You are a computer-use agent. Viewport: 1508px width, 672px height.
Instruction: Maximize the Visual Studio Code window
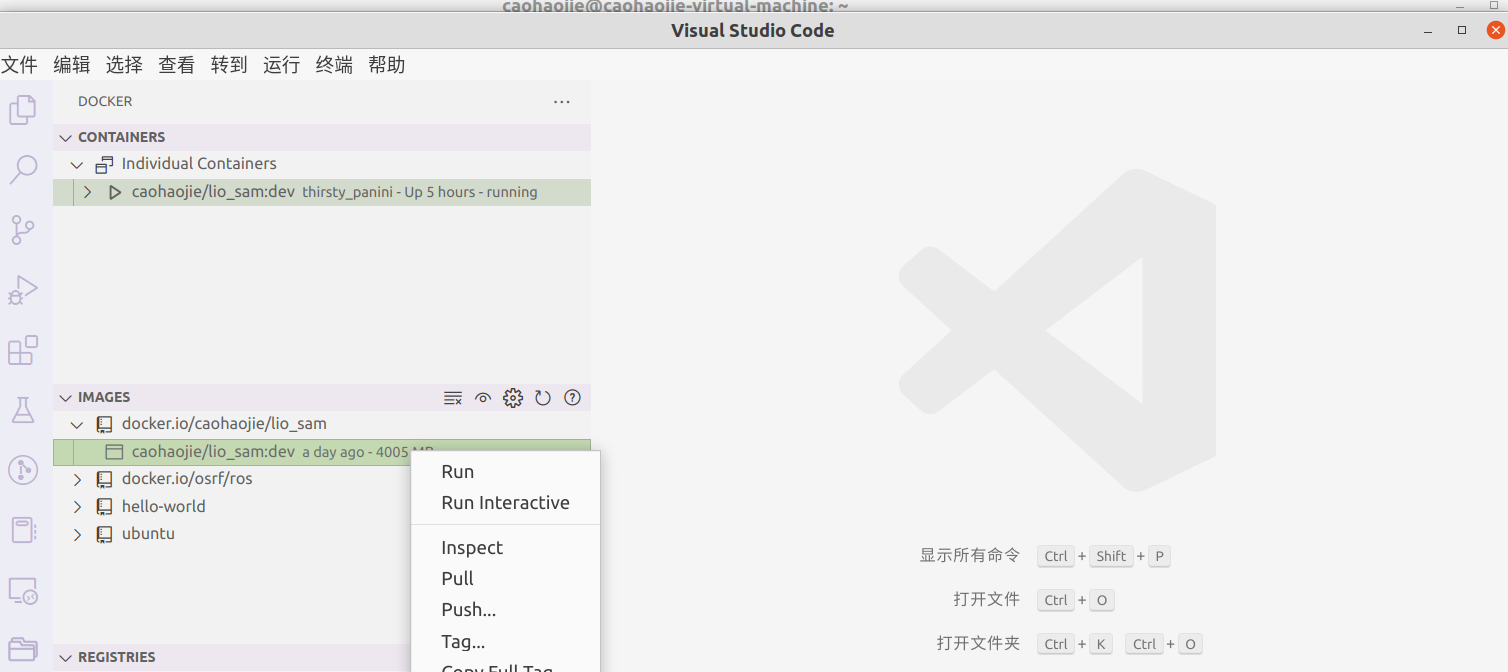(x=1462, y=31)
